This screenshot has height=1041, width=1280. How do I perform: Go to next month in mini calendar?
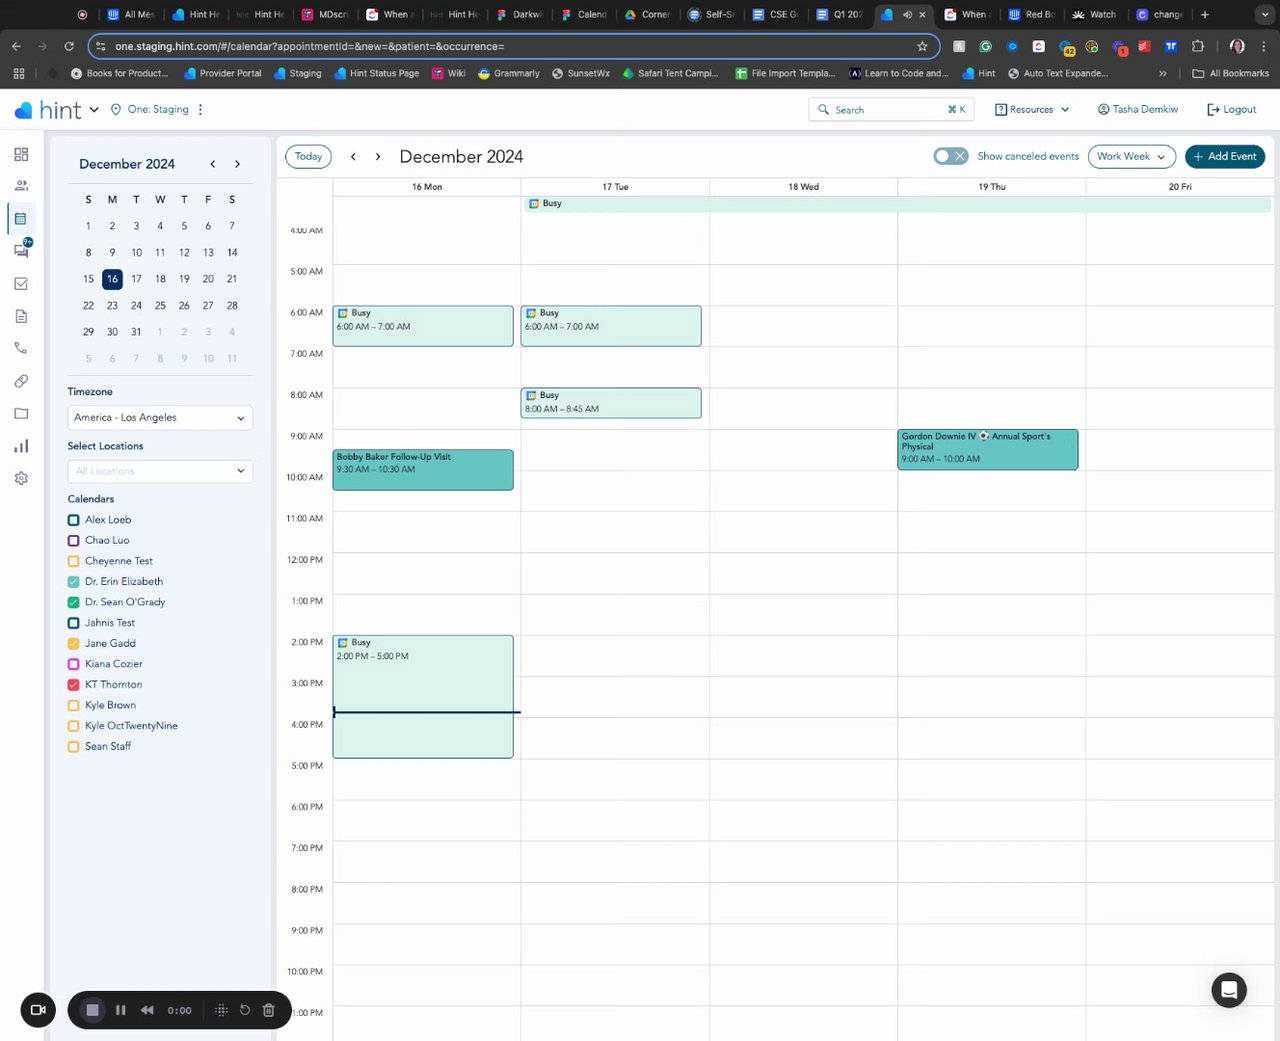pos(237,164)
